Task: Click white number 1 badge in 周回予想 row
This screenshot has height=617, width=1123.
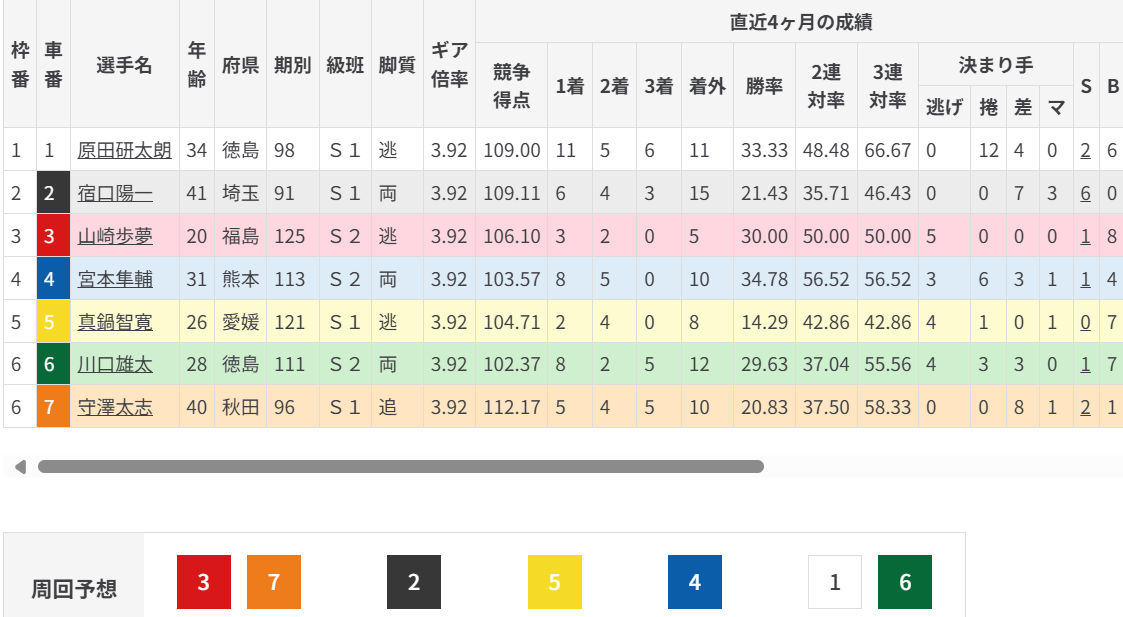Action: click(x=835, y=582)
